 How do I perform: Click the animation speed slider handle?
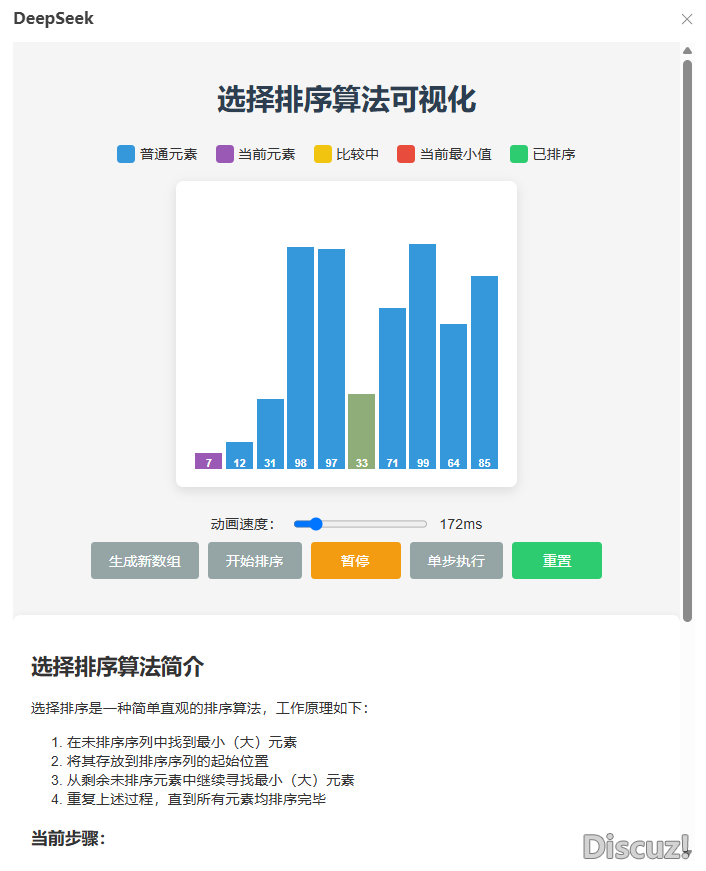coord(316,524)
